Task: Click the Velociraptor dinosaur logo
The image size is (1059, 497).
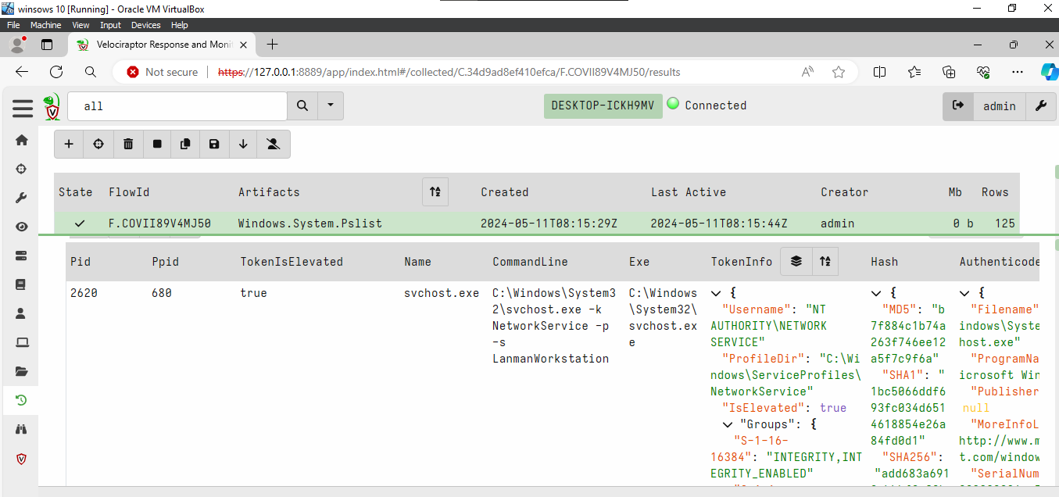Action: coord(52,107)
